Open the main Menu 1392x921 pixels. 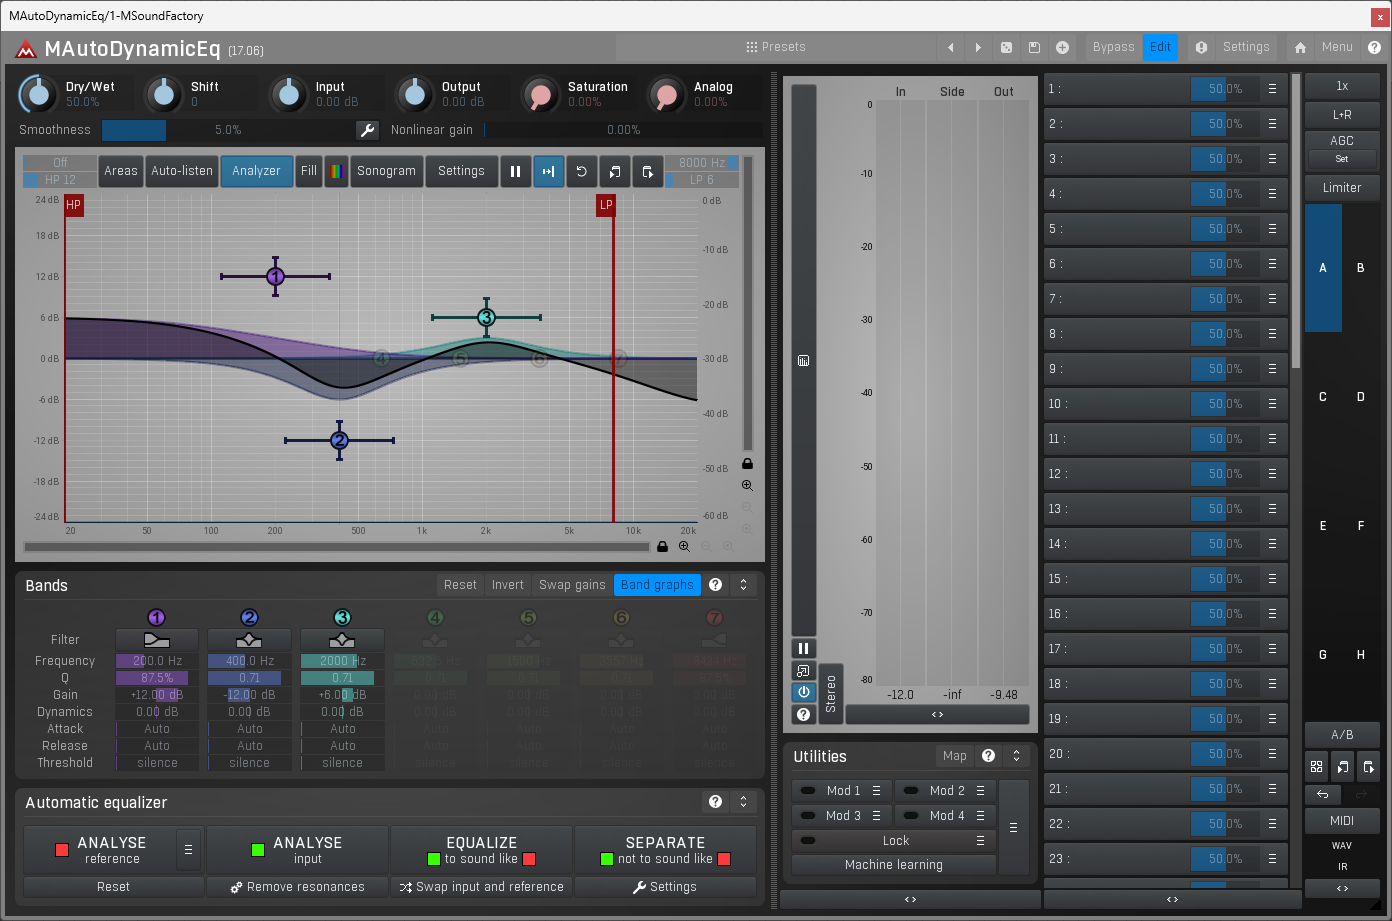[x=1337, y=47]
